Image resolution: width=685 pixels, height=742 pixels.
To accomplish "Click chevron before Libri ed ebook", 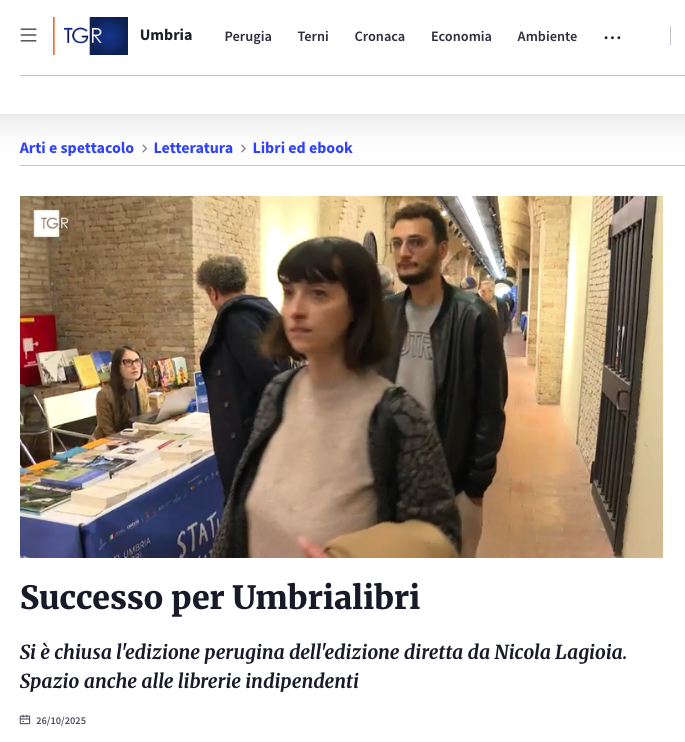I will tap(243, 149).
